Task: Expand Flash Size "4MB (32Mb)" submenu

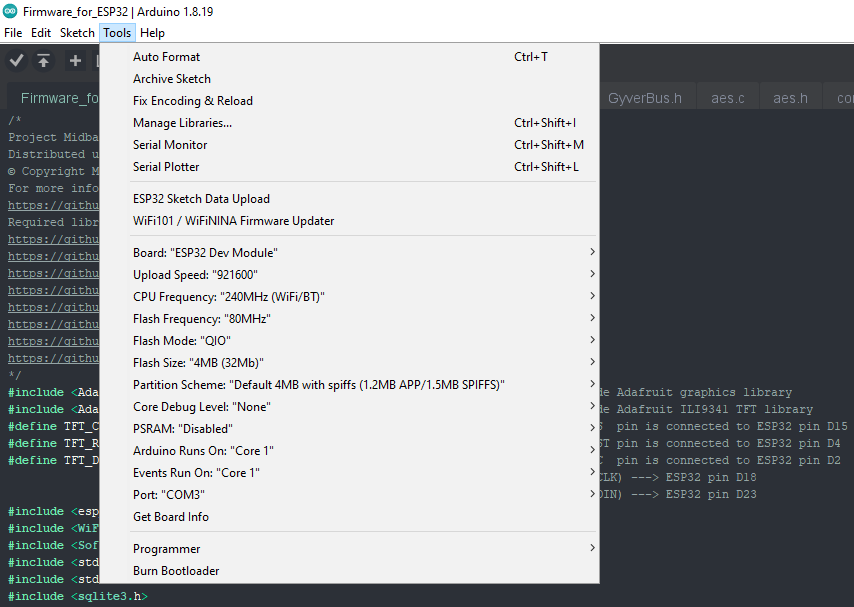Action: pyautogui.click(x=349, y=362)
